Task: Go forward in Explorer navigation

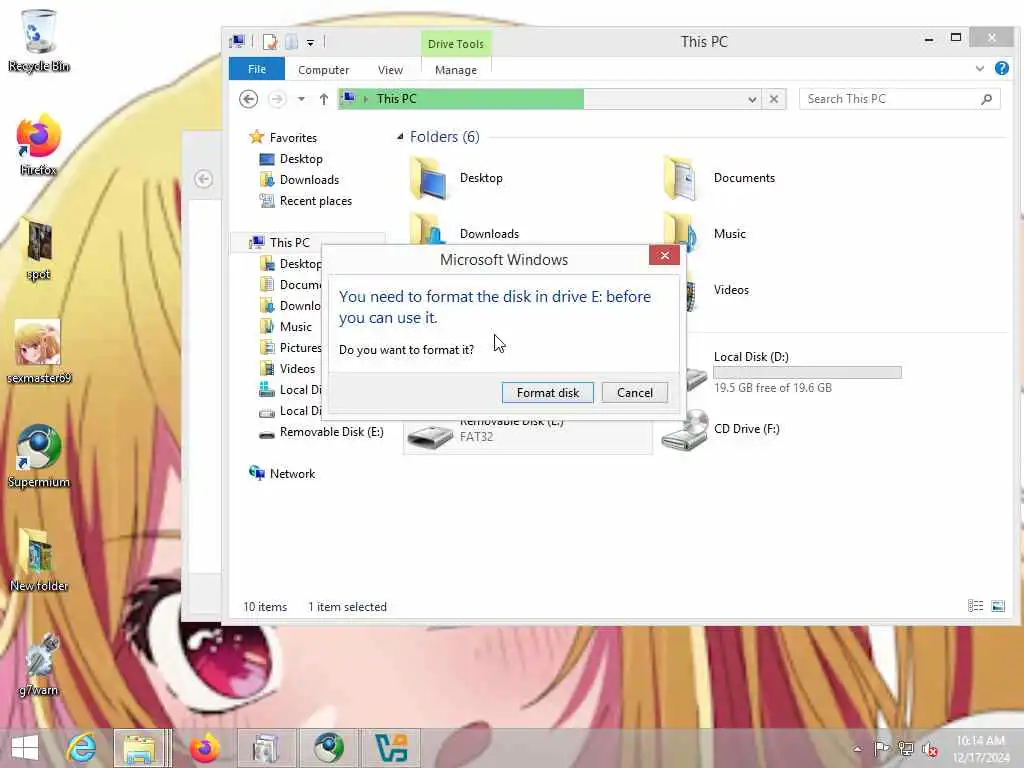Action: point(277,99)
